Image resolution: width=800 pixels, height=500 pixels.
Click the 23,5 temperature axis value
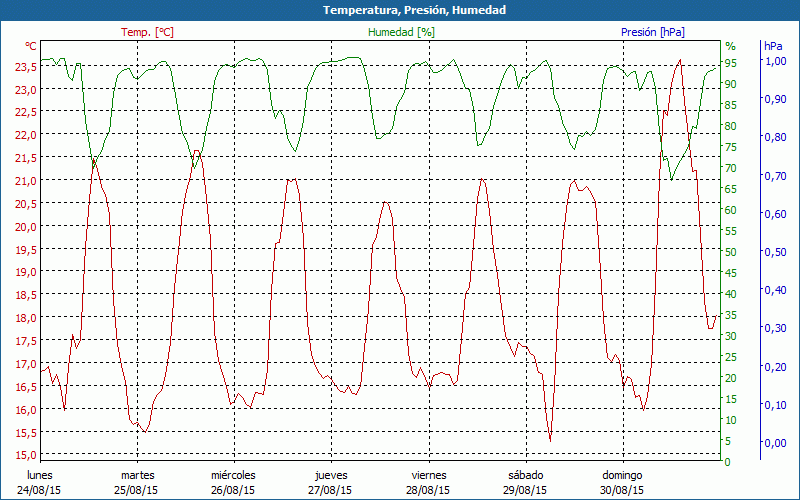click(x=27, y=67)
